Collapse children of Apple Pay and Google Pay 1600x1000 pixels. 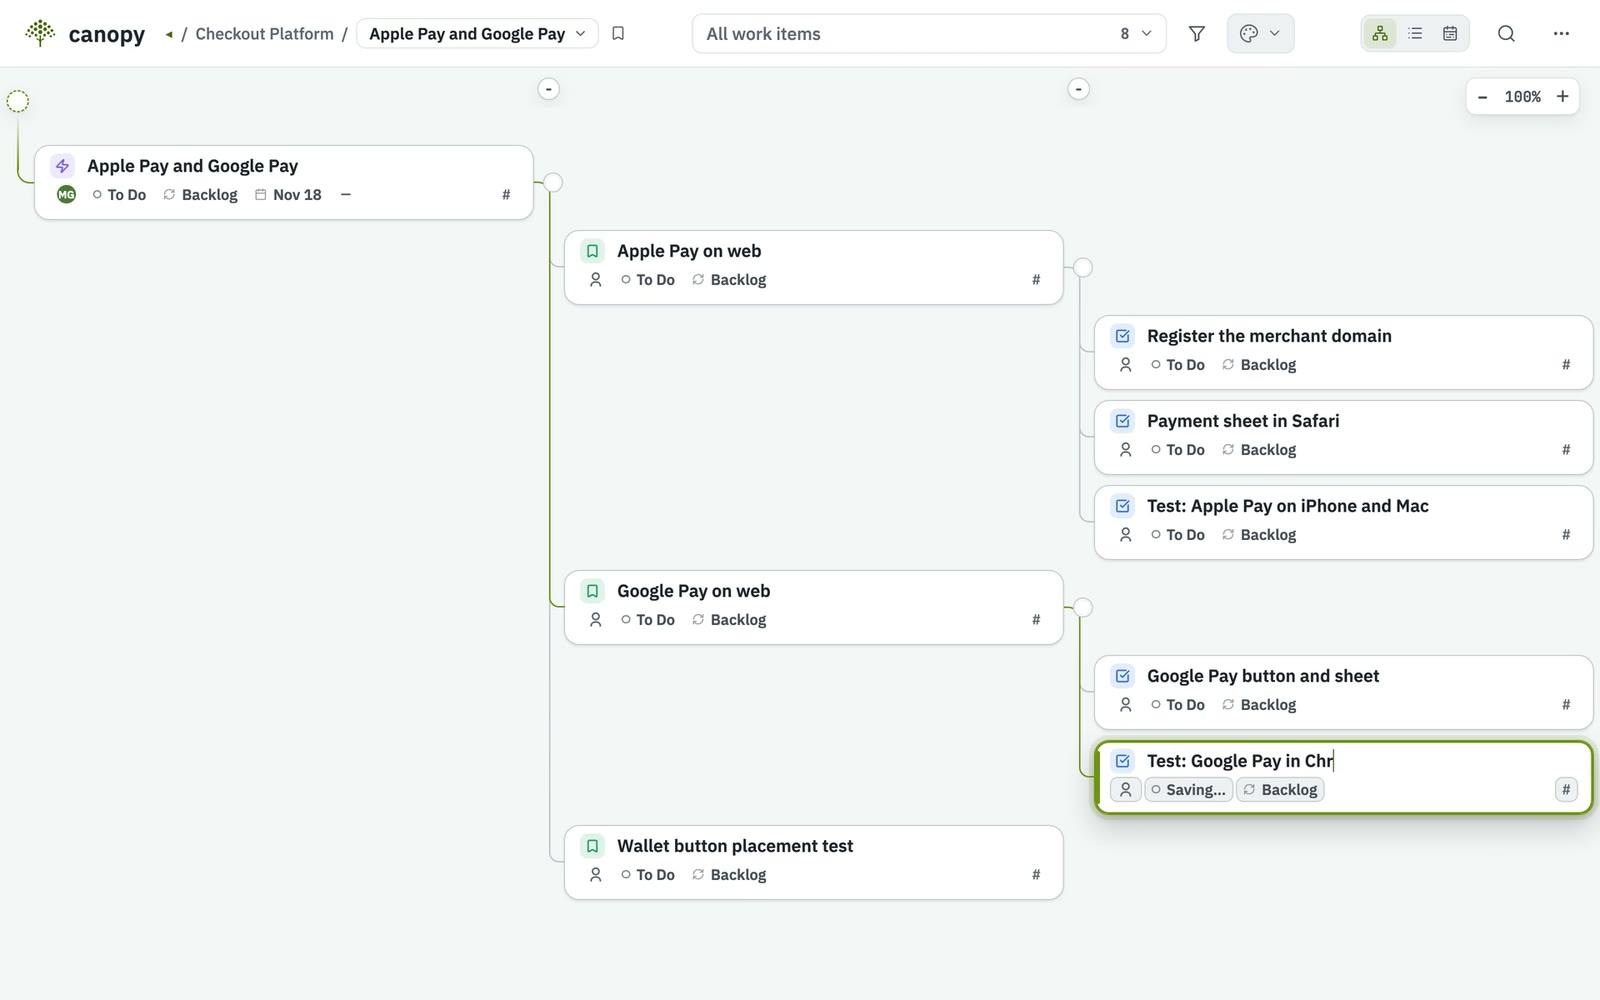click(553, 182)
